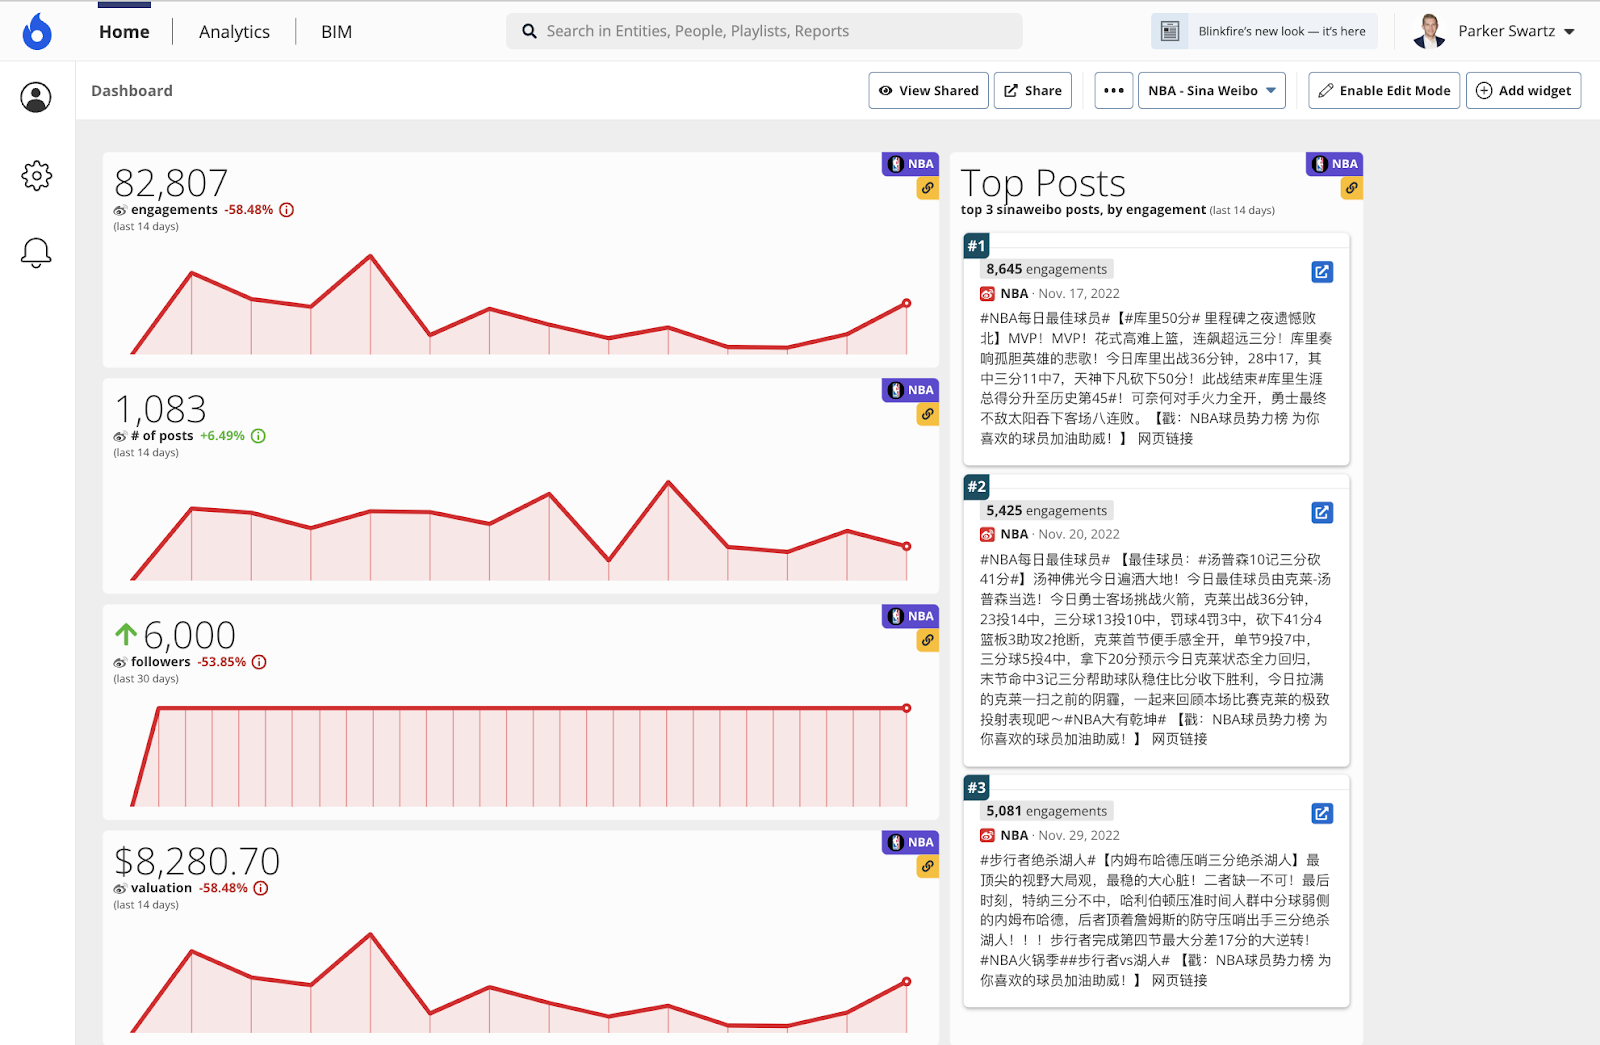Click the View Shared button
Viewport: 1600px width, 1045px height.
(x=929, y=90)
